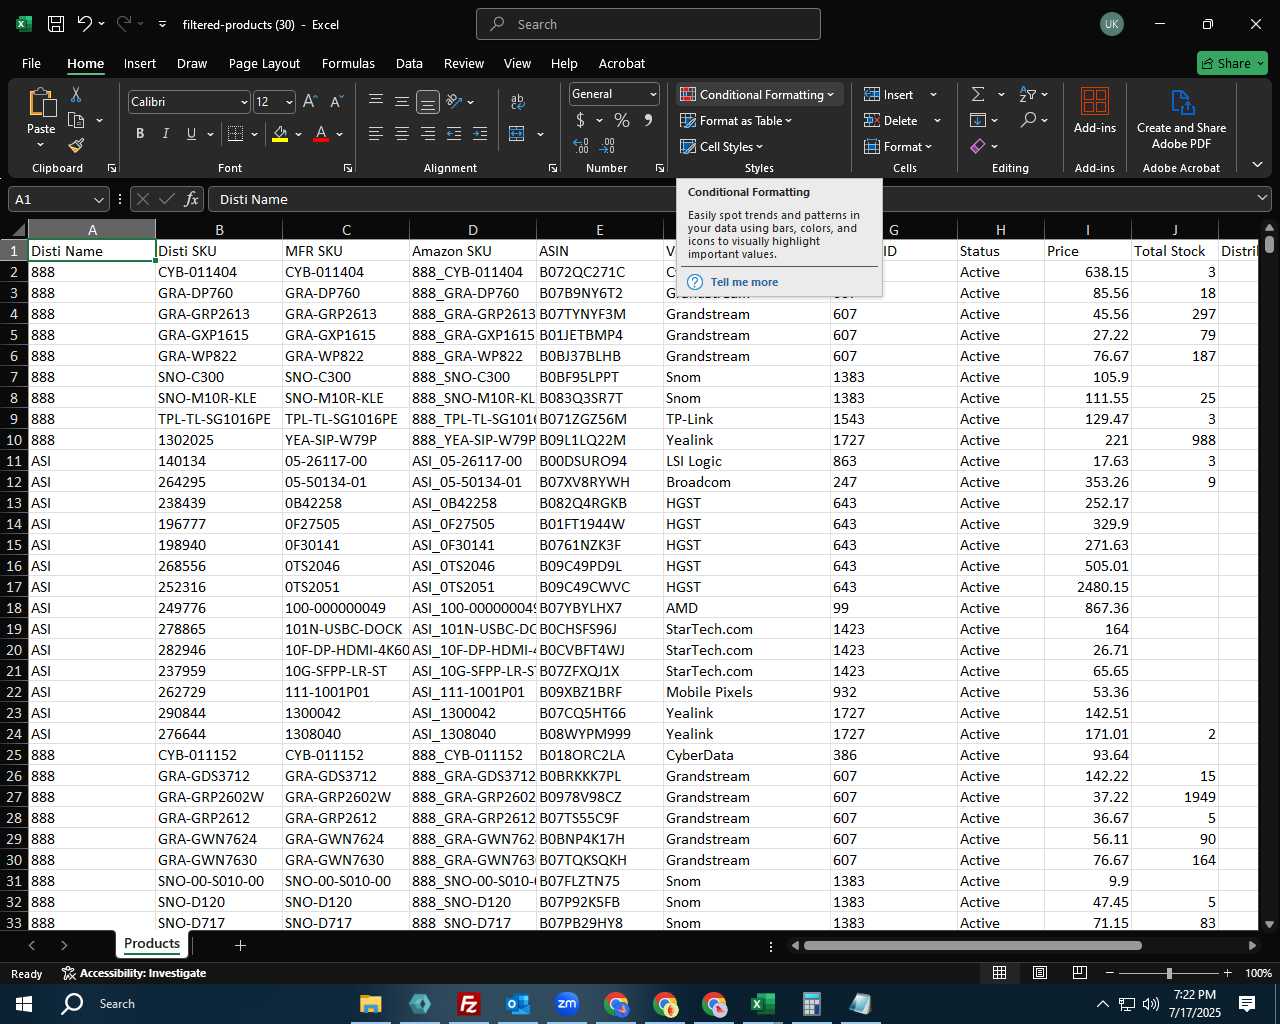Image resolution: width=1280 pixels, height=1024 pixels.
Task: Select the Format Painter brush
Action: click(76, 146)
